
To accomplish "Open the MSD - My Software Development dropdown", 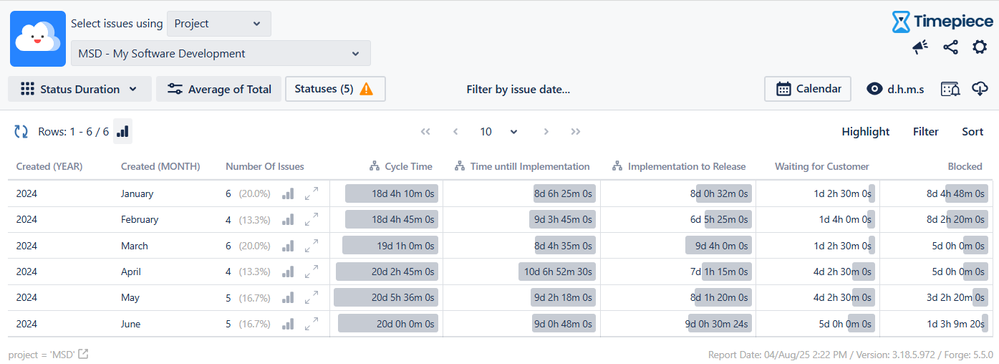I will click(x=220, y=54).
